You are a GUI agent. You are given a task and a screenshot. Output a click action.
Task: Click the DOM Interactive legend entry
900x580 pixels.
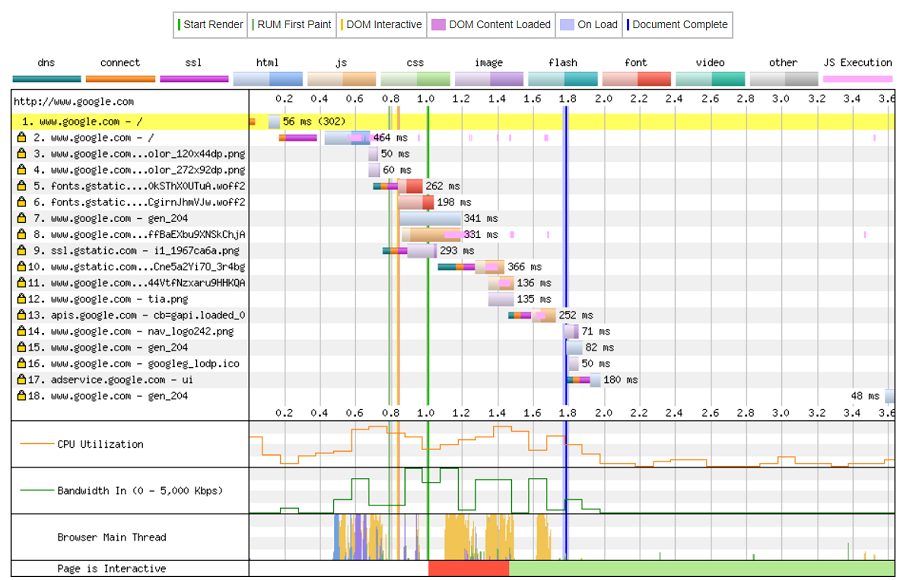382,25
